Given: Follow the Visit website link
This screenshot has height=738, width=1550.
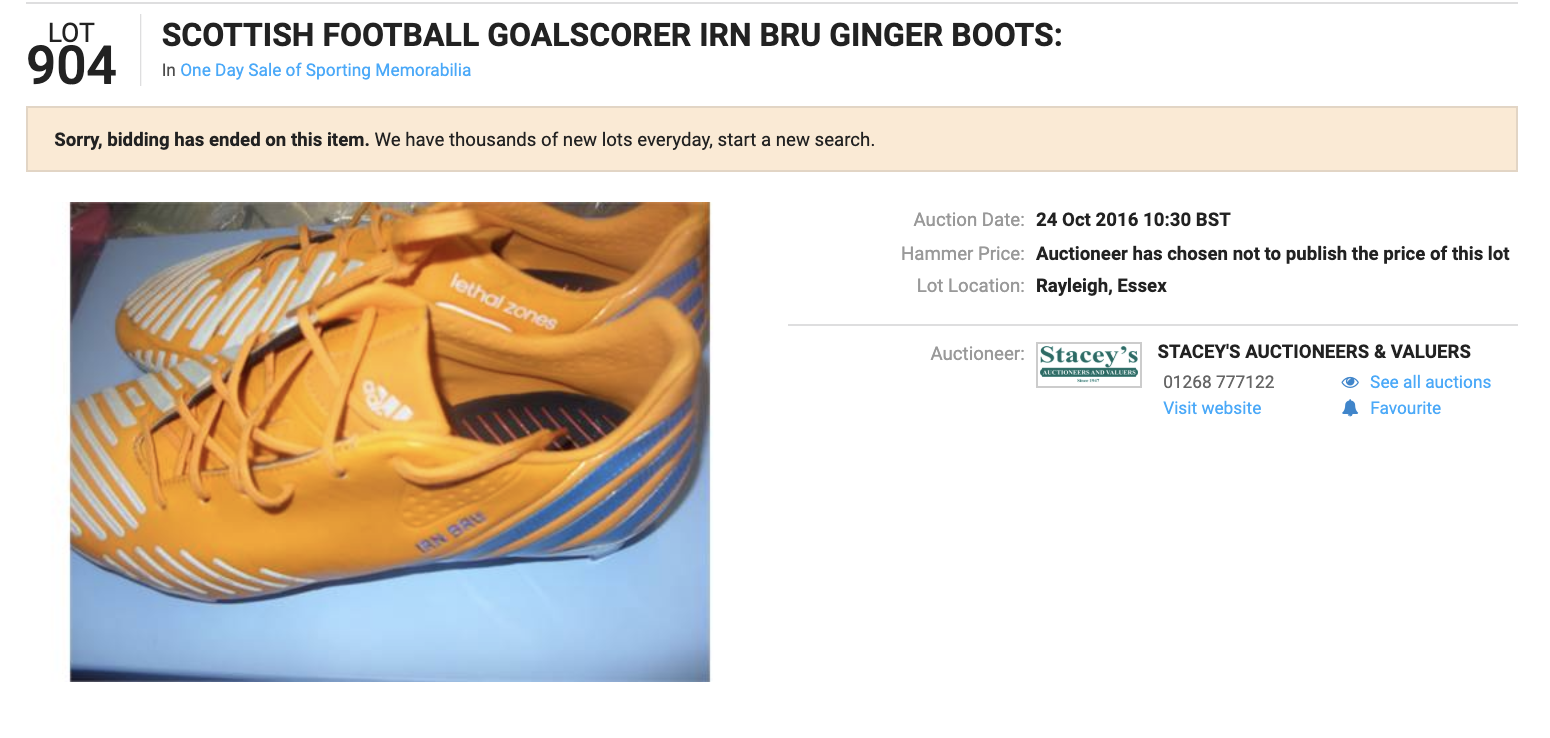Looking at the screenshot, I should [1212, 408].
